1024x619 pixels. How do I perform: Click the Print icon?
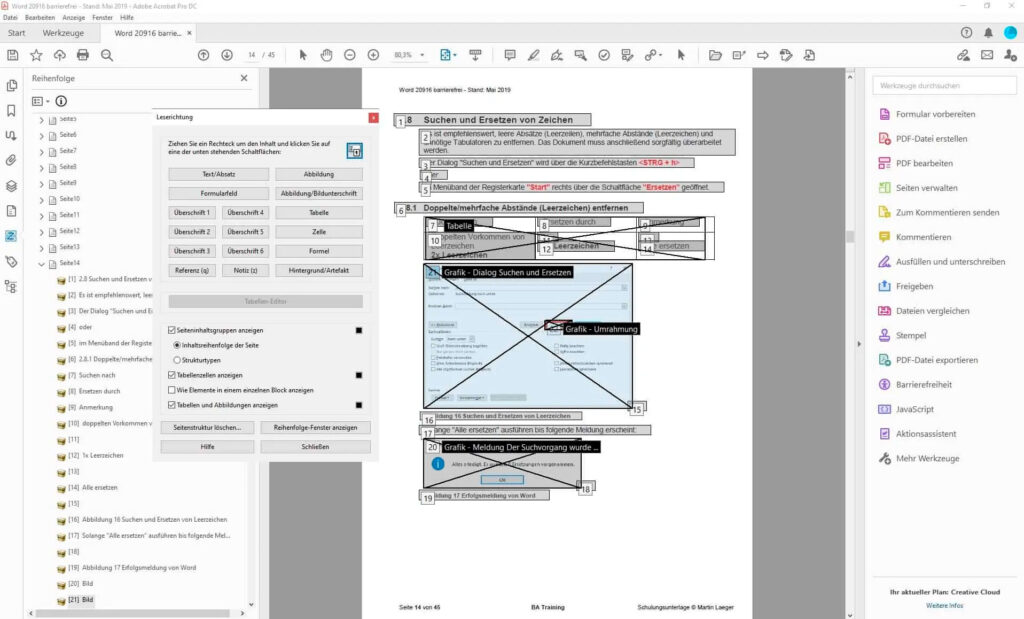pos(83,56)
